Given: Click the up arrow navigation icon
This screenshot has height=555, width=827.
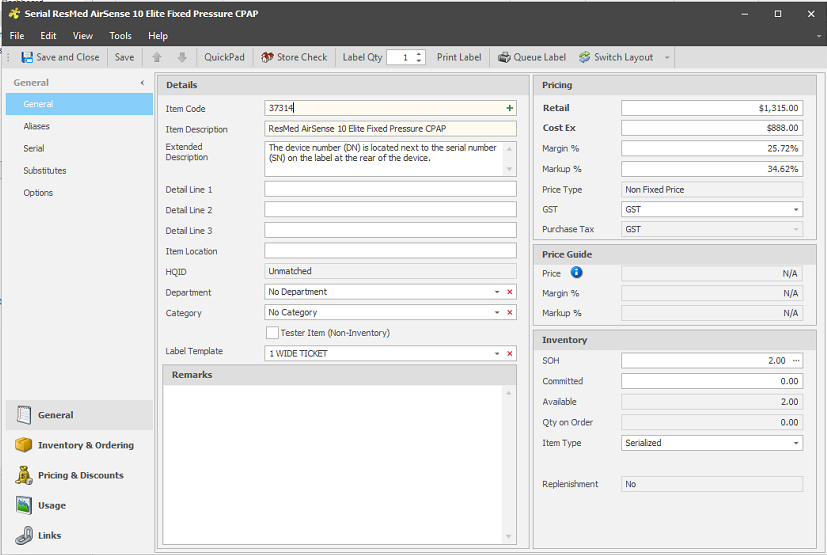Looking at the screenshot, I should [x=157, y=58].
